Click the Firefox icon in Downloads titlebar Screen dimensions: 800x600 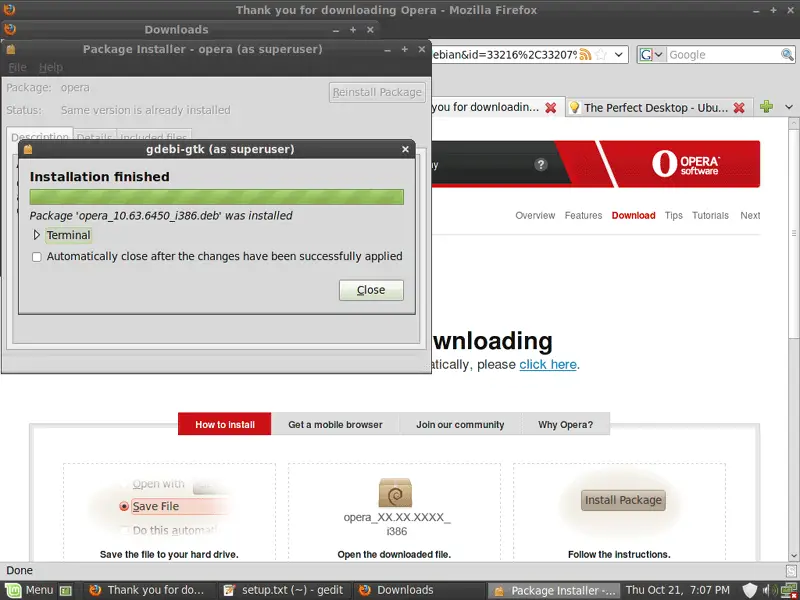(x=9, y=30)
